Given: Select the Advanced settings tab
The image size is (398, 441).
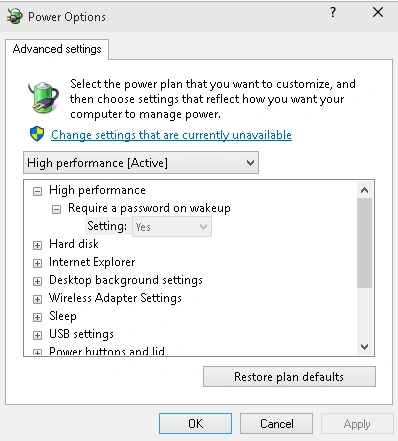Looking at the screenshot, I should 57,49.
